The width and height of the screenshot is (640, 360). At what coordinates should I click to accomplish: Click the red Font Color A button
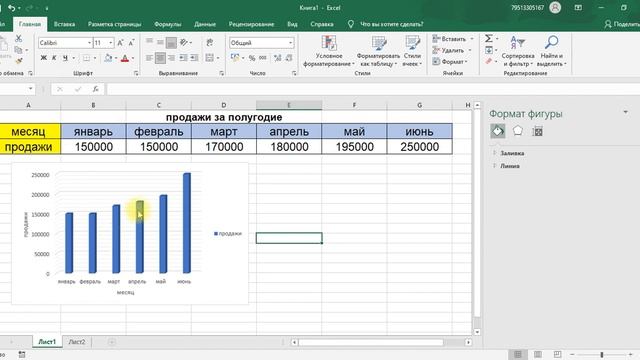(125, 58)
